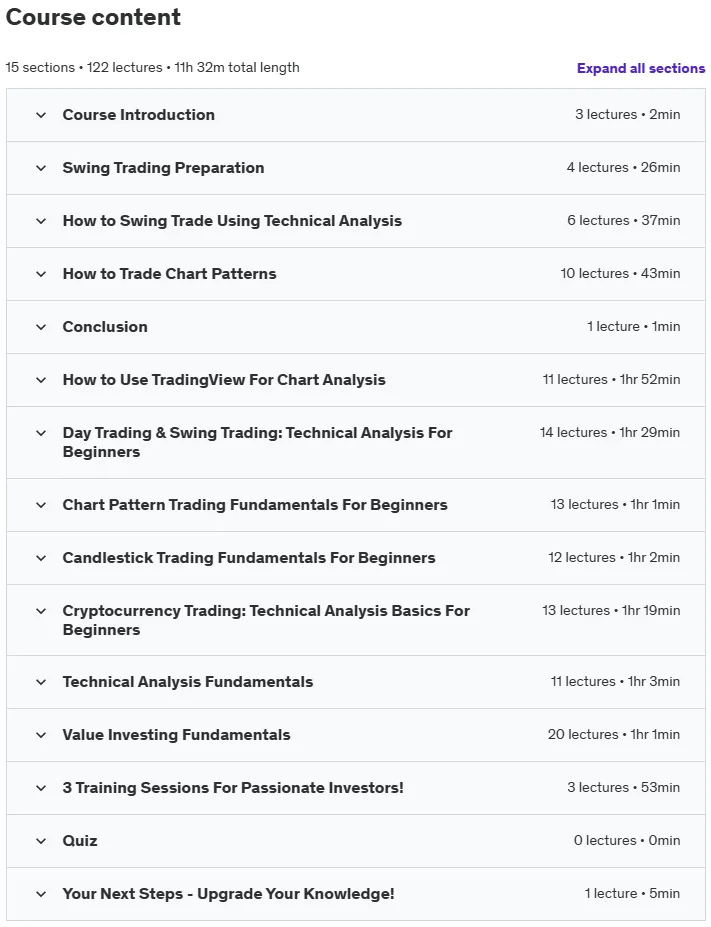Click the 11 lectures • 1hr 52min label
Screen dimensions: 711x927
[611, 380]
